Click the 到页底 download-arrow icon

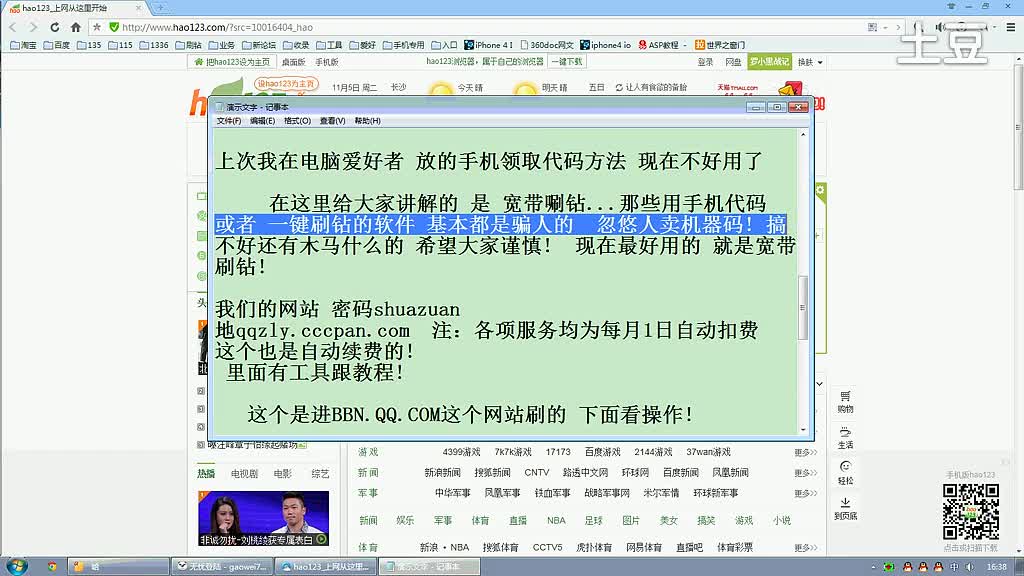845,508
